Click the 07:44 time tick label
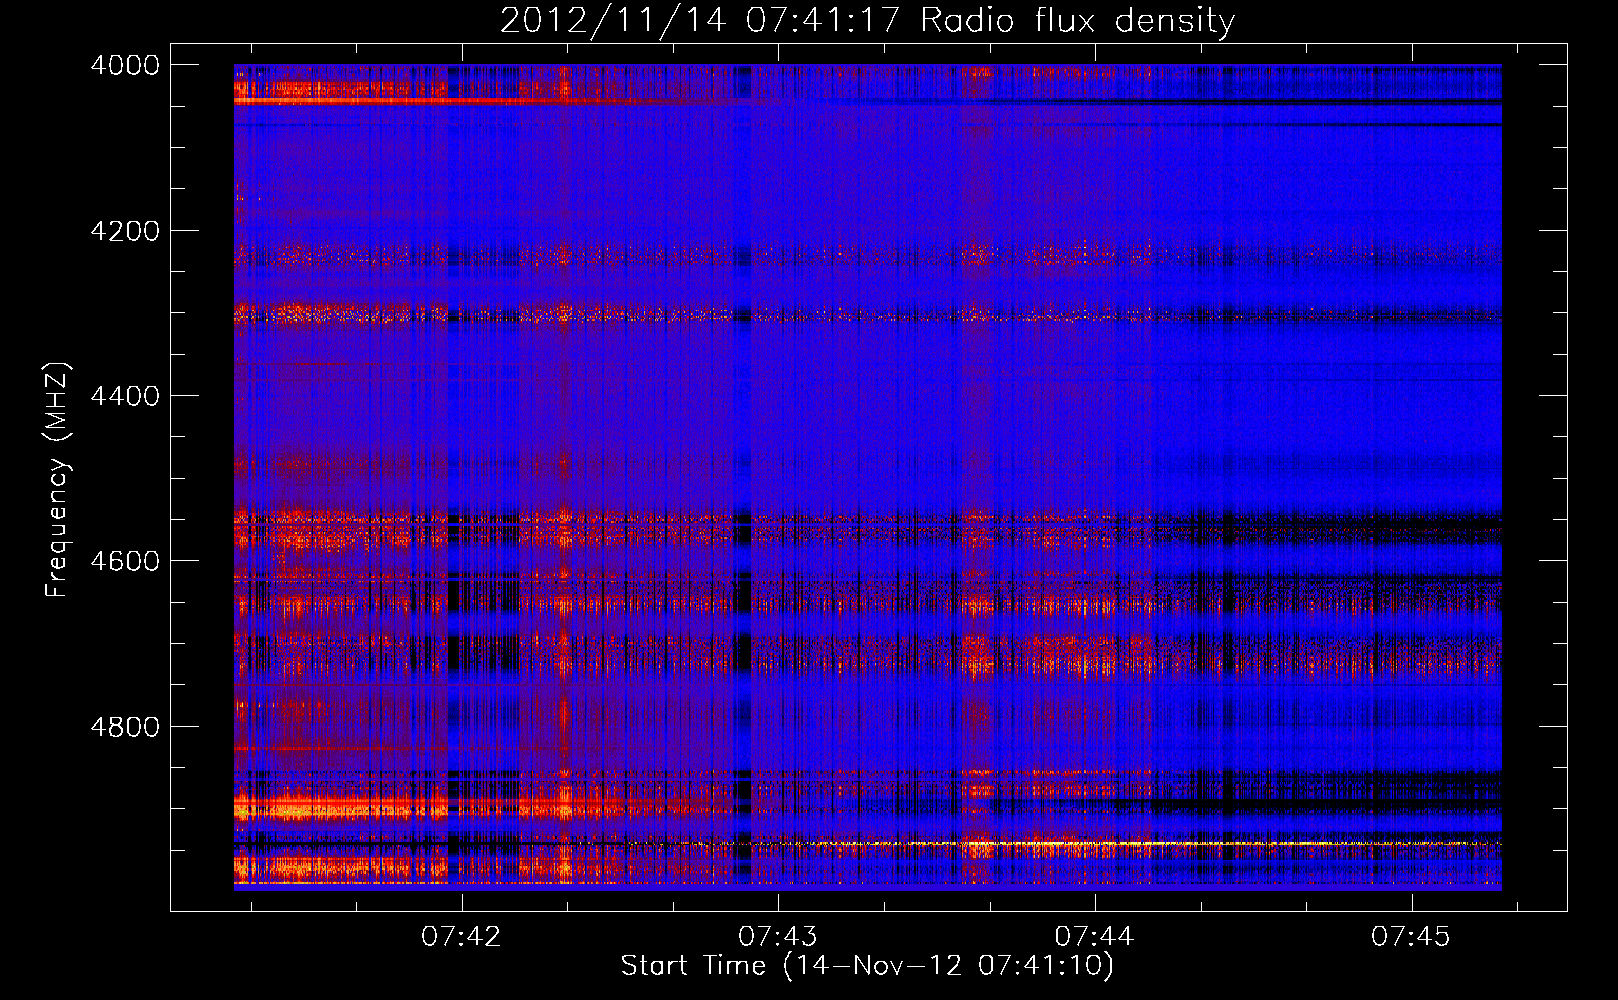This screenshot has width=1618, height=1000. [x=1095, y=937]
